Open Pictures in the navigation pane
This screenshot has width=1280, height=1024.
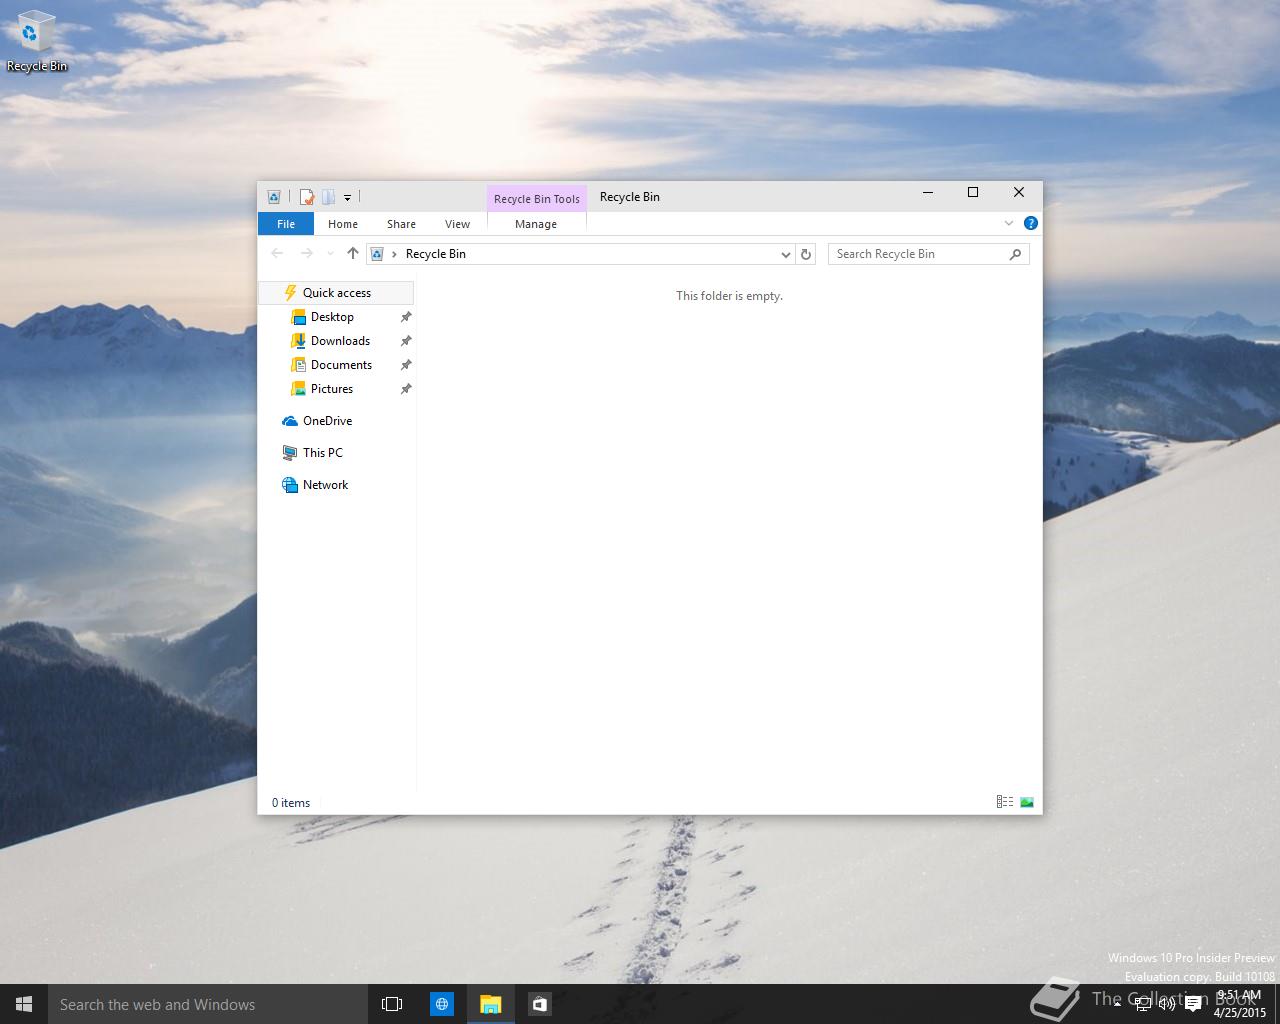coord(332,389)
